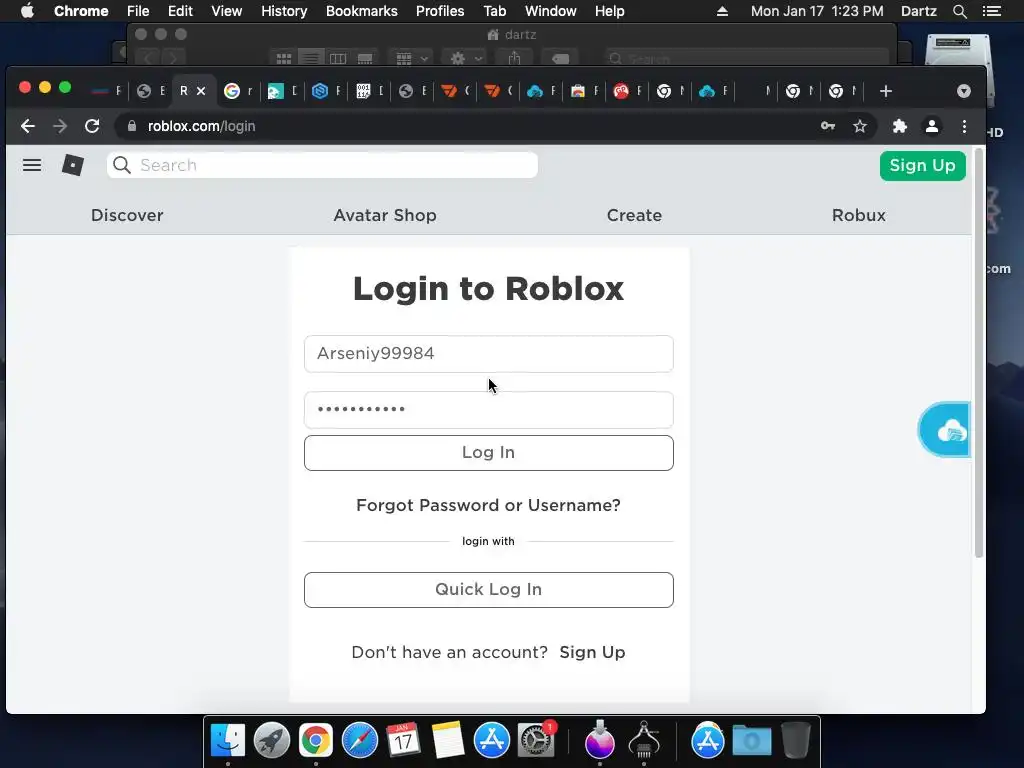1024x768 pixels.
Task: Click the green Sign Up button
Action: click(x=922, y=166)
